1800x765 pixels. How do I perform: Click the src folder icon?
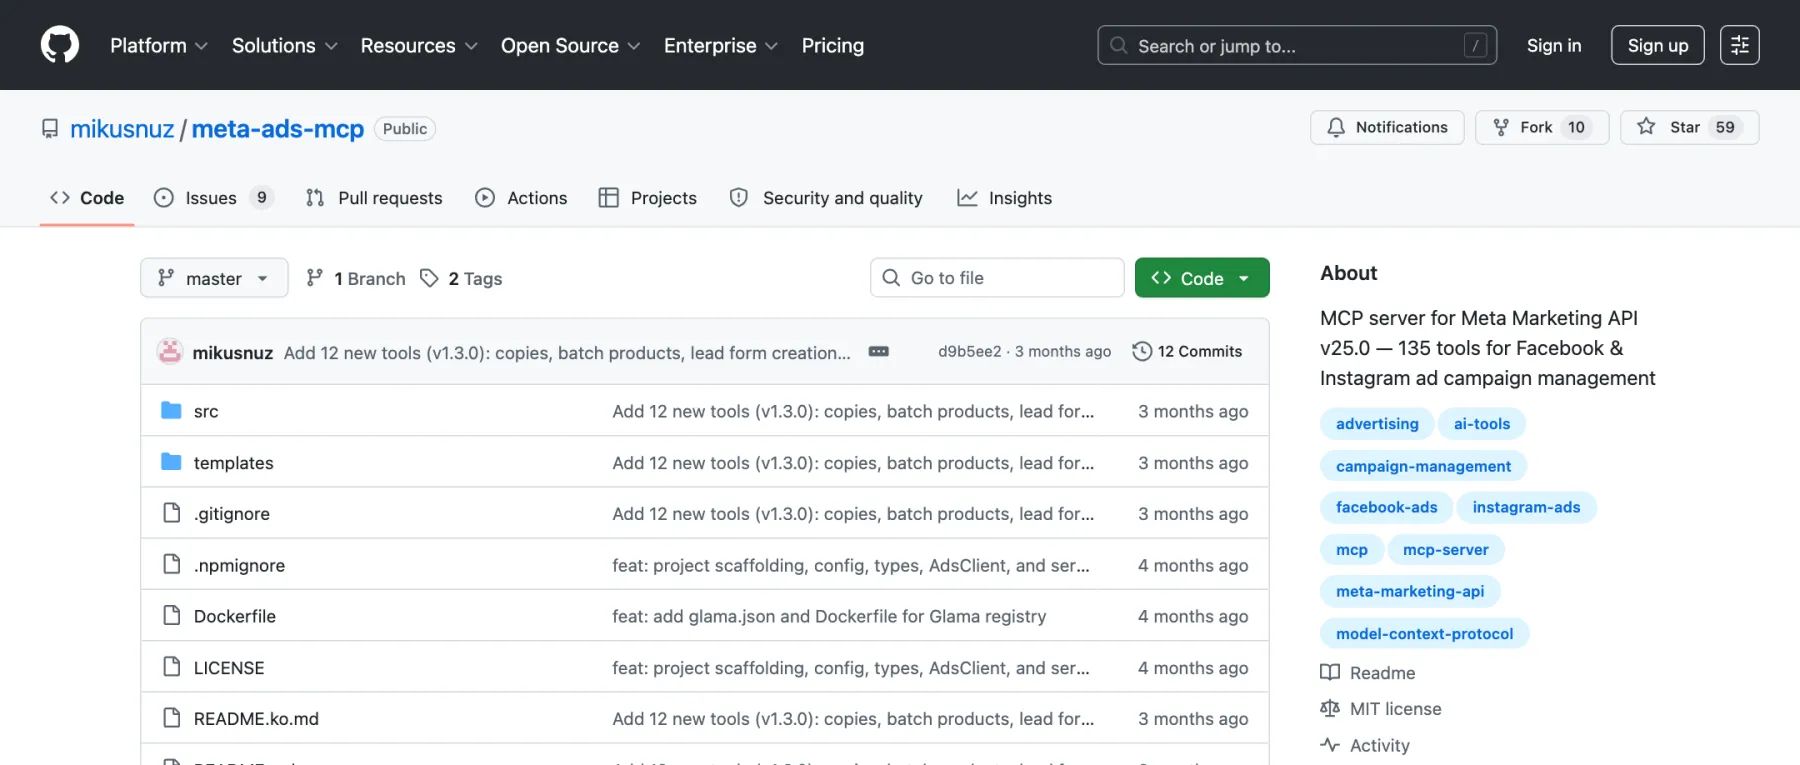tap(171, 410)
